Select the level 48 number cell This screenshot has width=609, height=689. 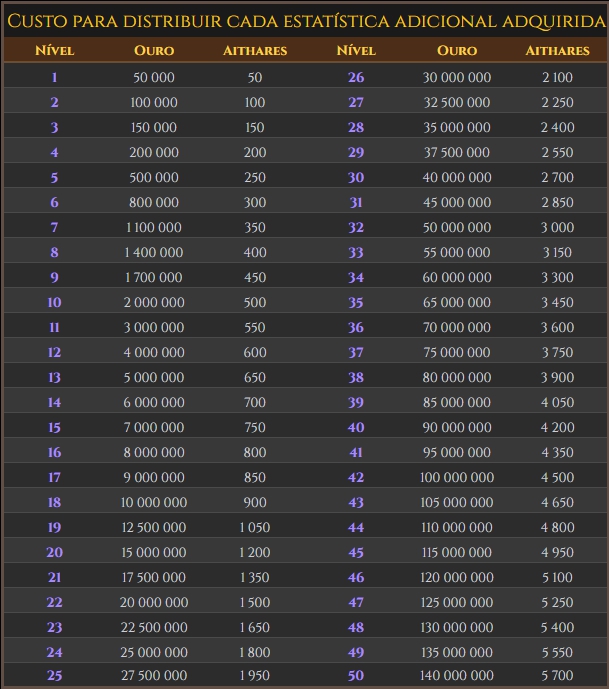click(x=356, y=627)
